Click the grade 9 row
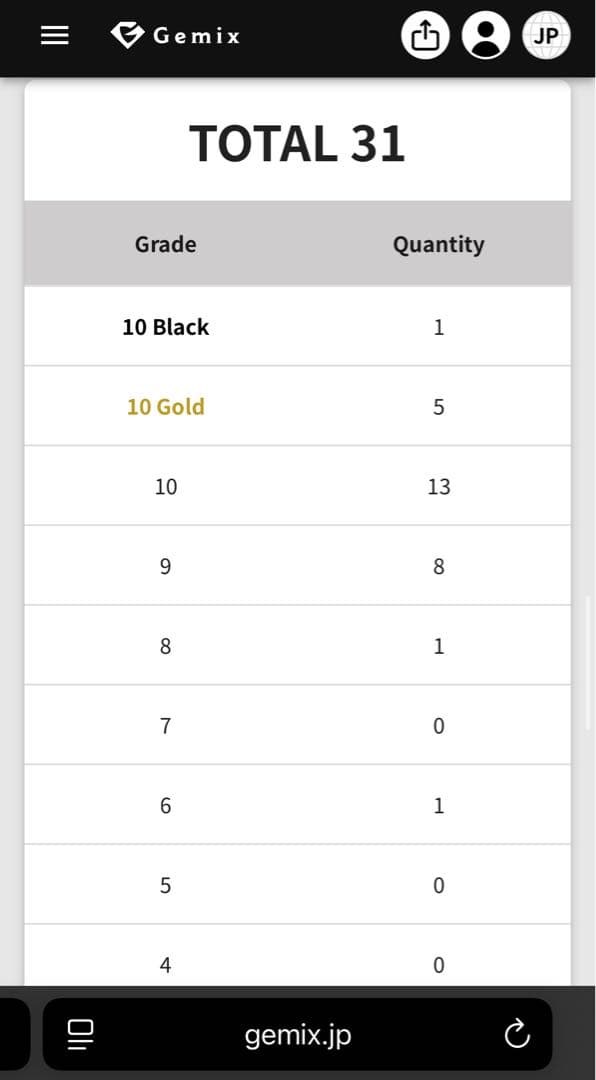Screen dimensions: 596x1080 tap(298, 566)
